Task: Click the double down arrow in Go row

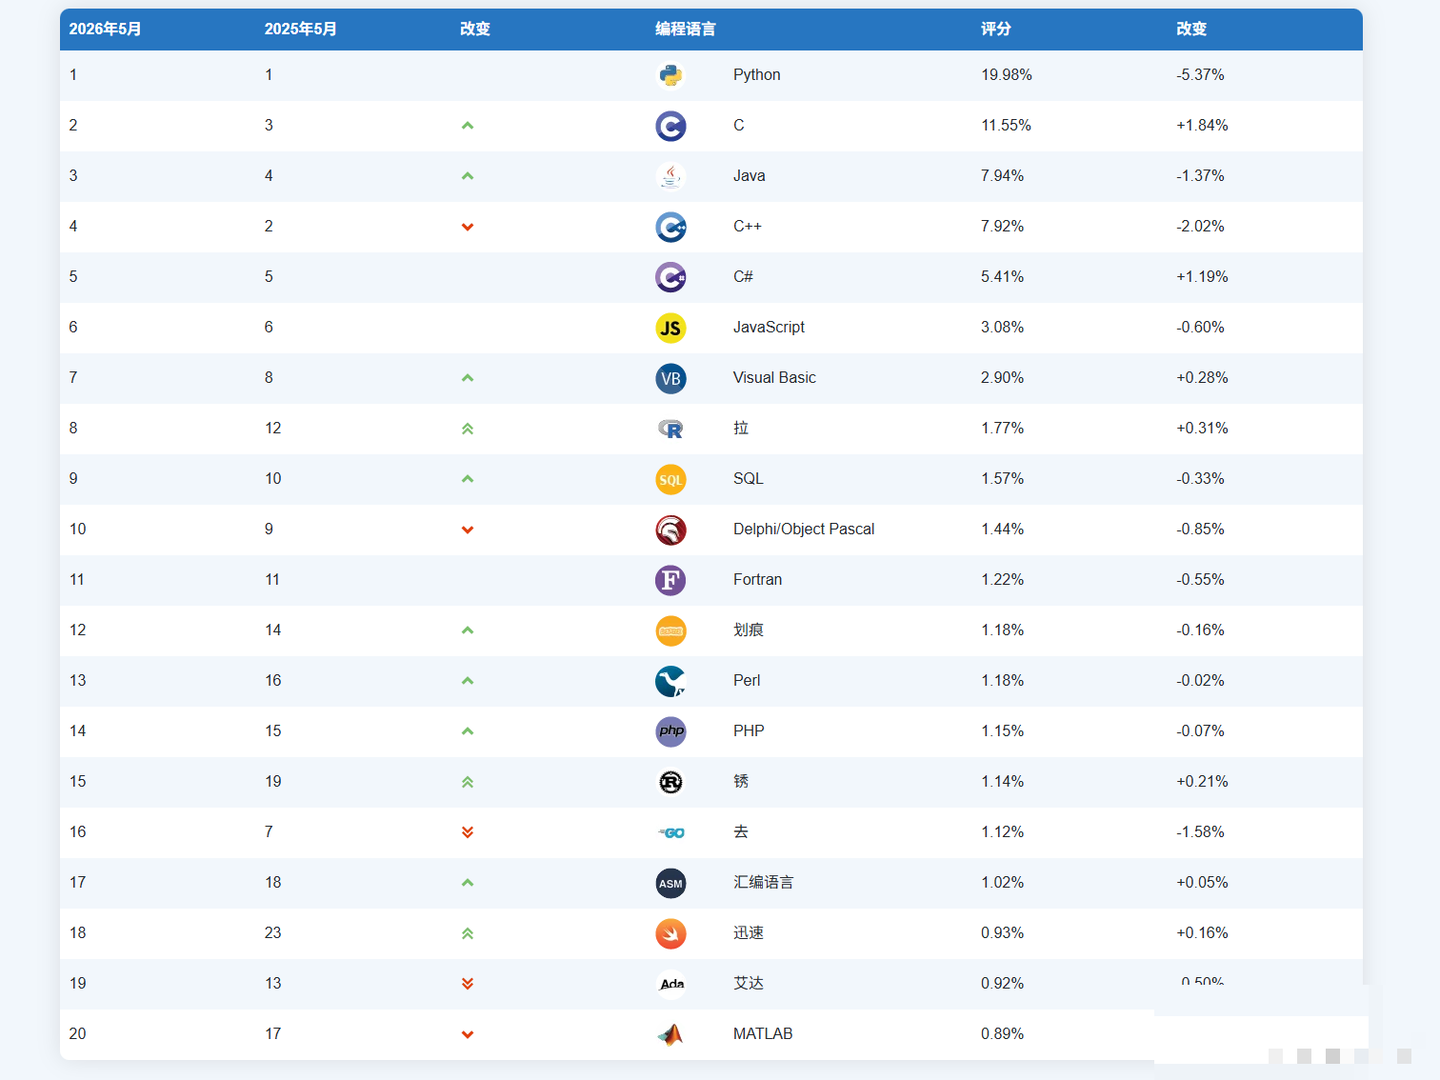Action: tap(467, 832)
